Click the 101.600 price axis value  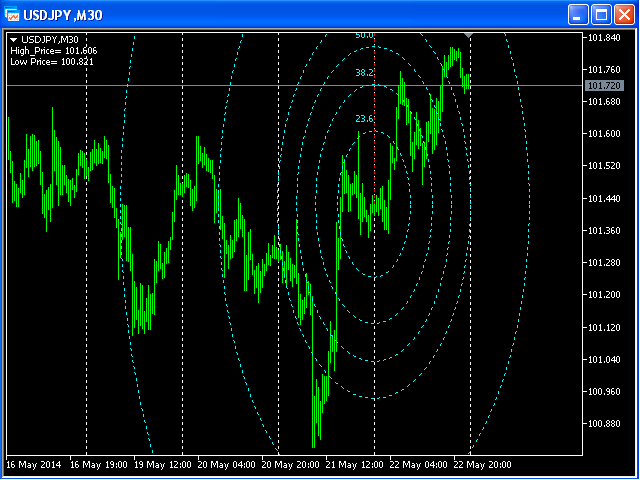(x=604, y=133)
